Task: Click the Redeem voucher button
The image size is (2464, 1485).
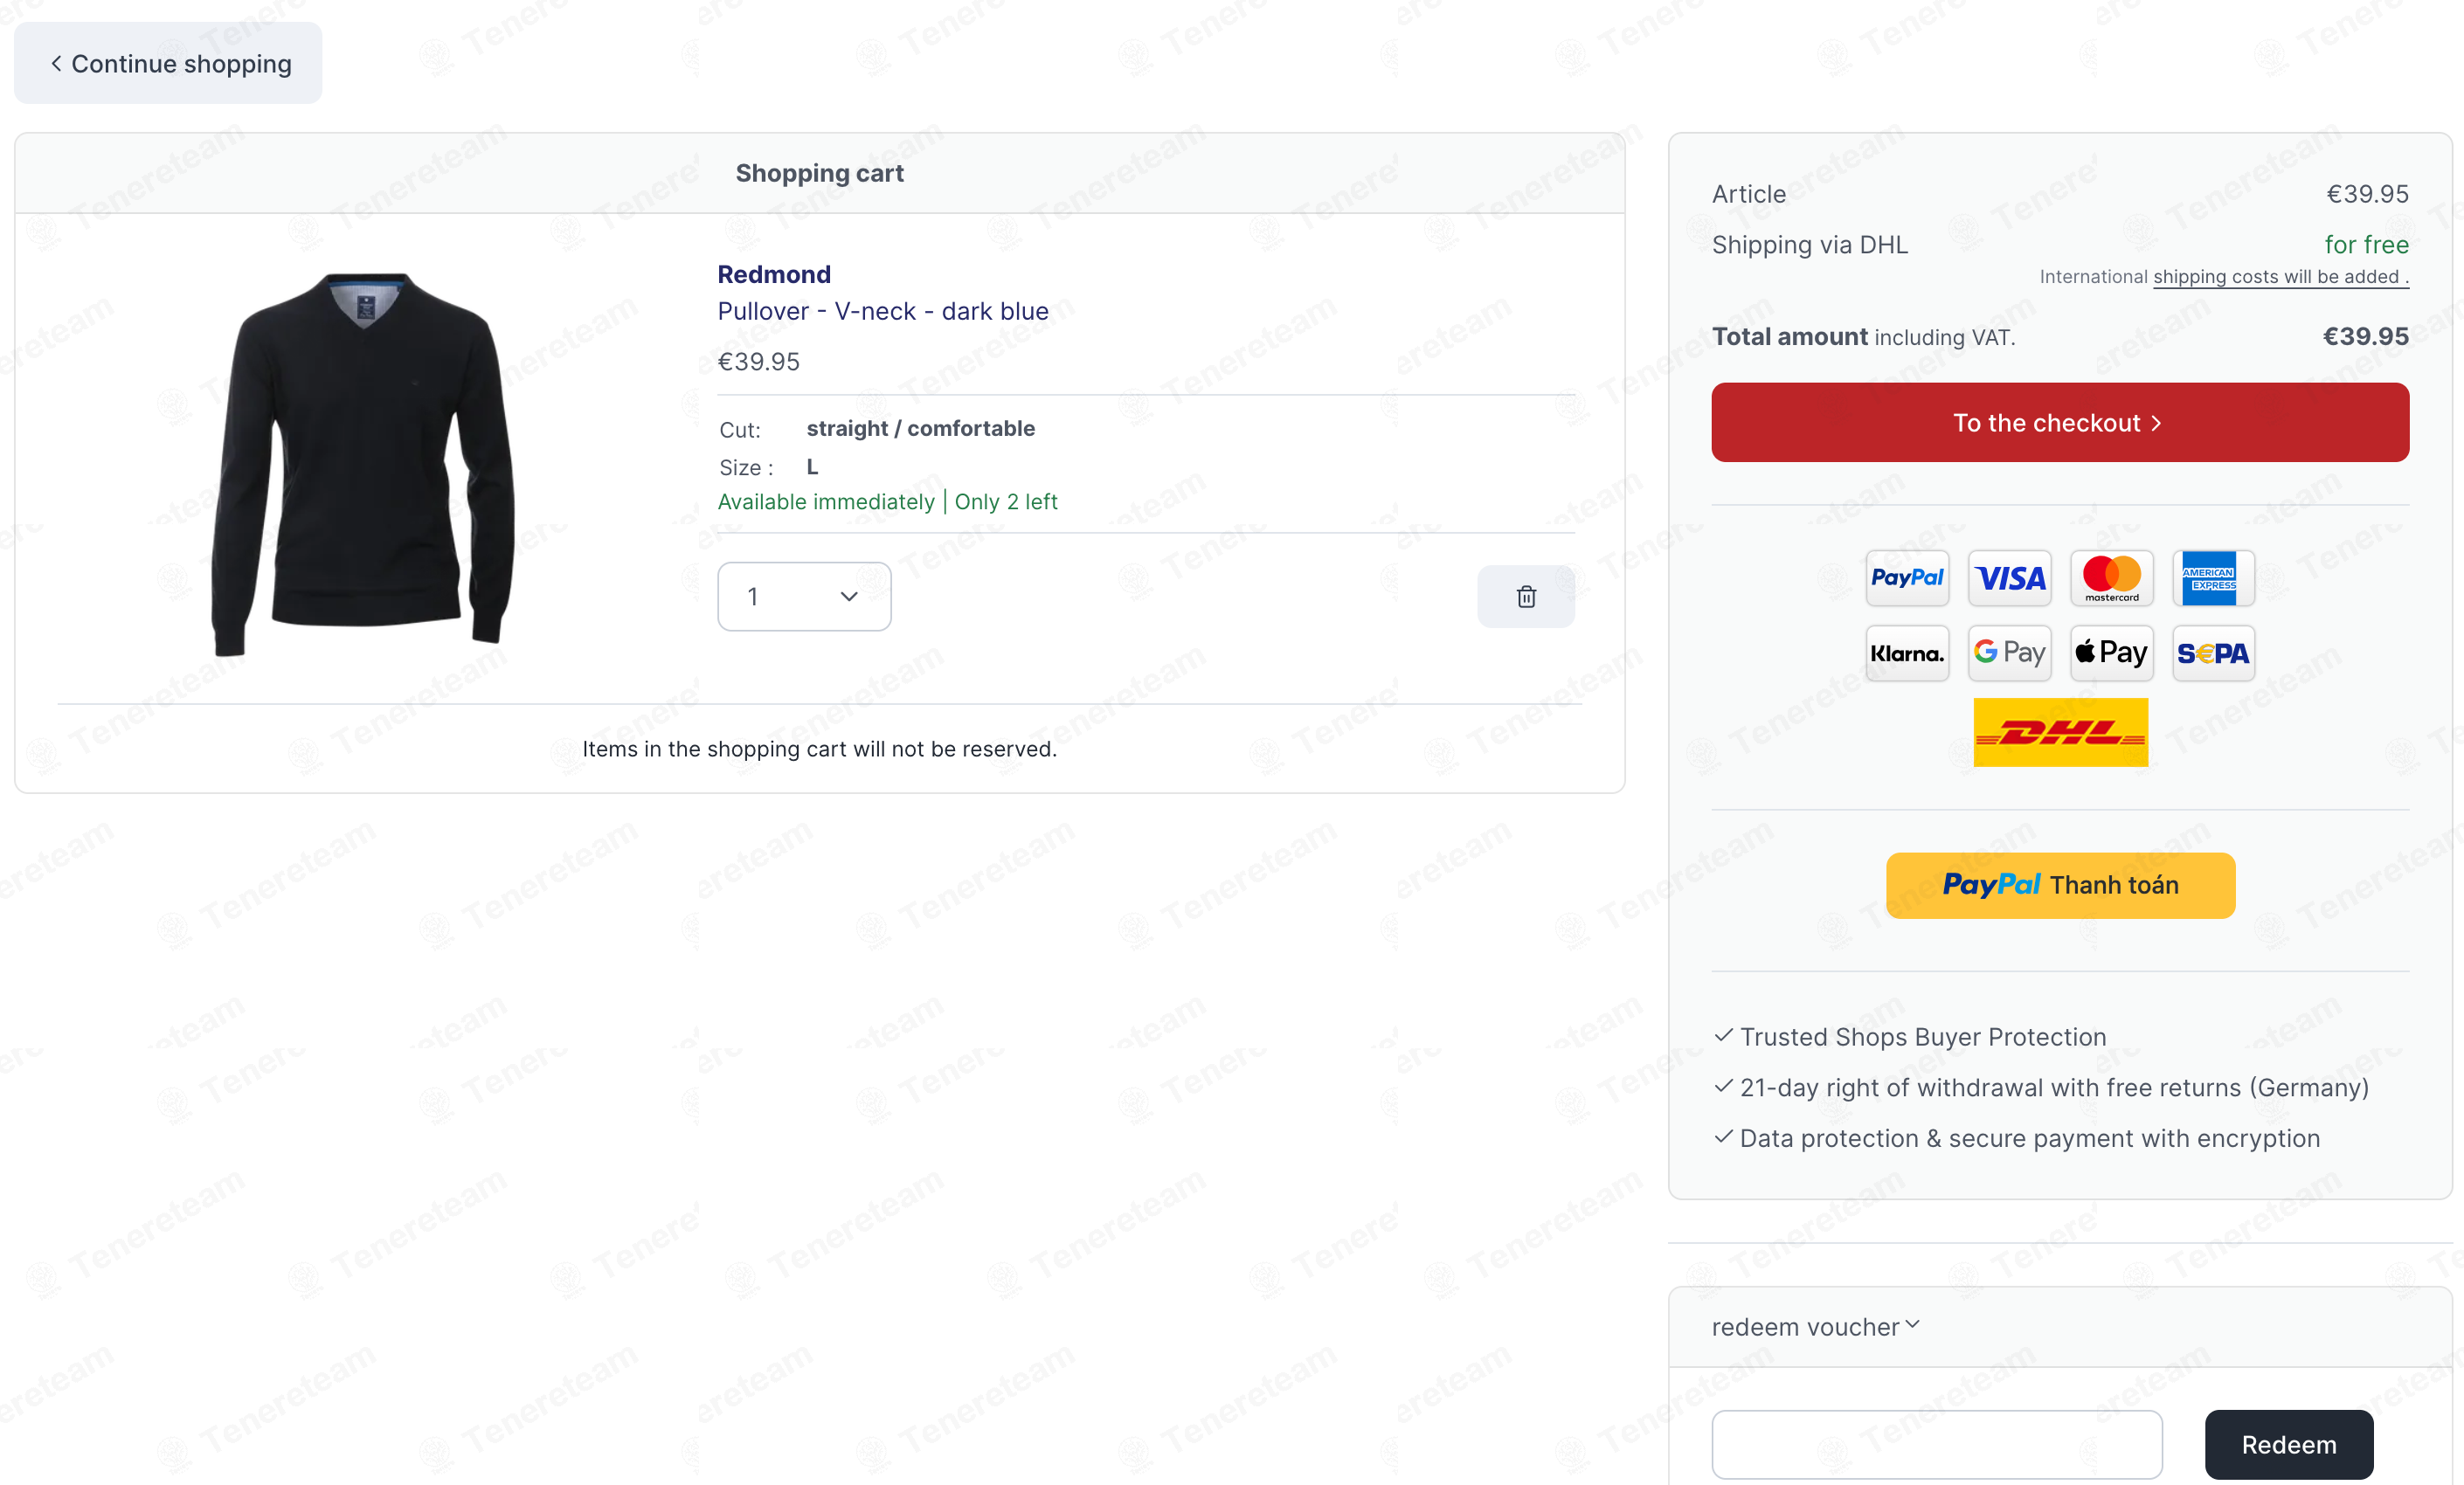Action: [2288, 1445]
